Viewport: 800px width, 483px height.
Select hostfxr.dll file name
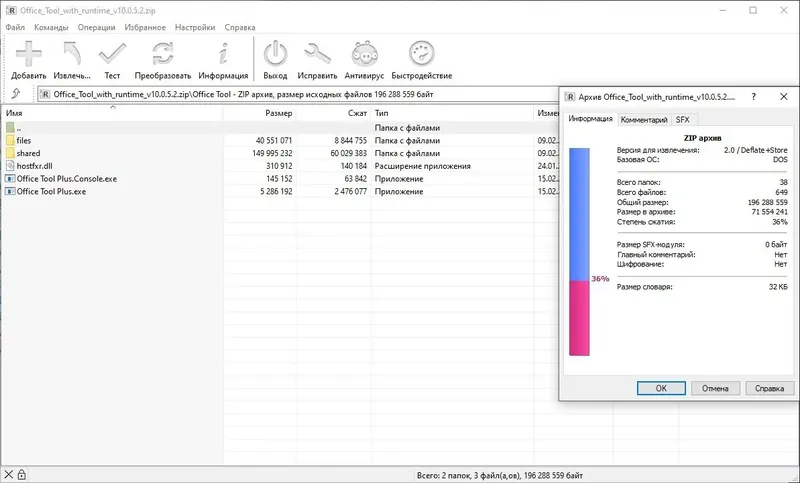coord(34,166)
